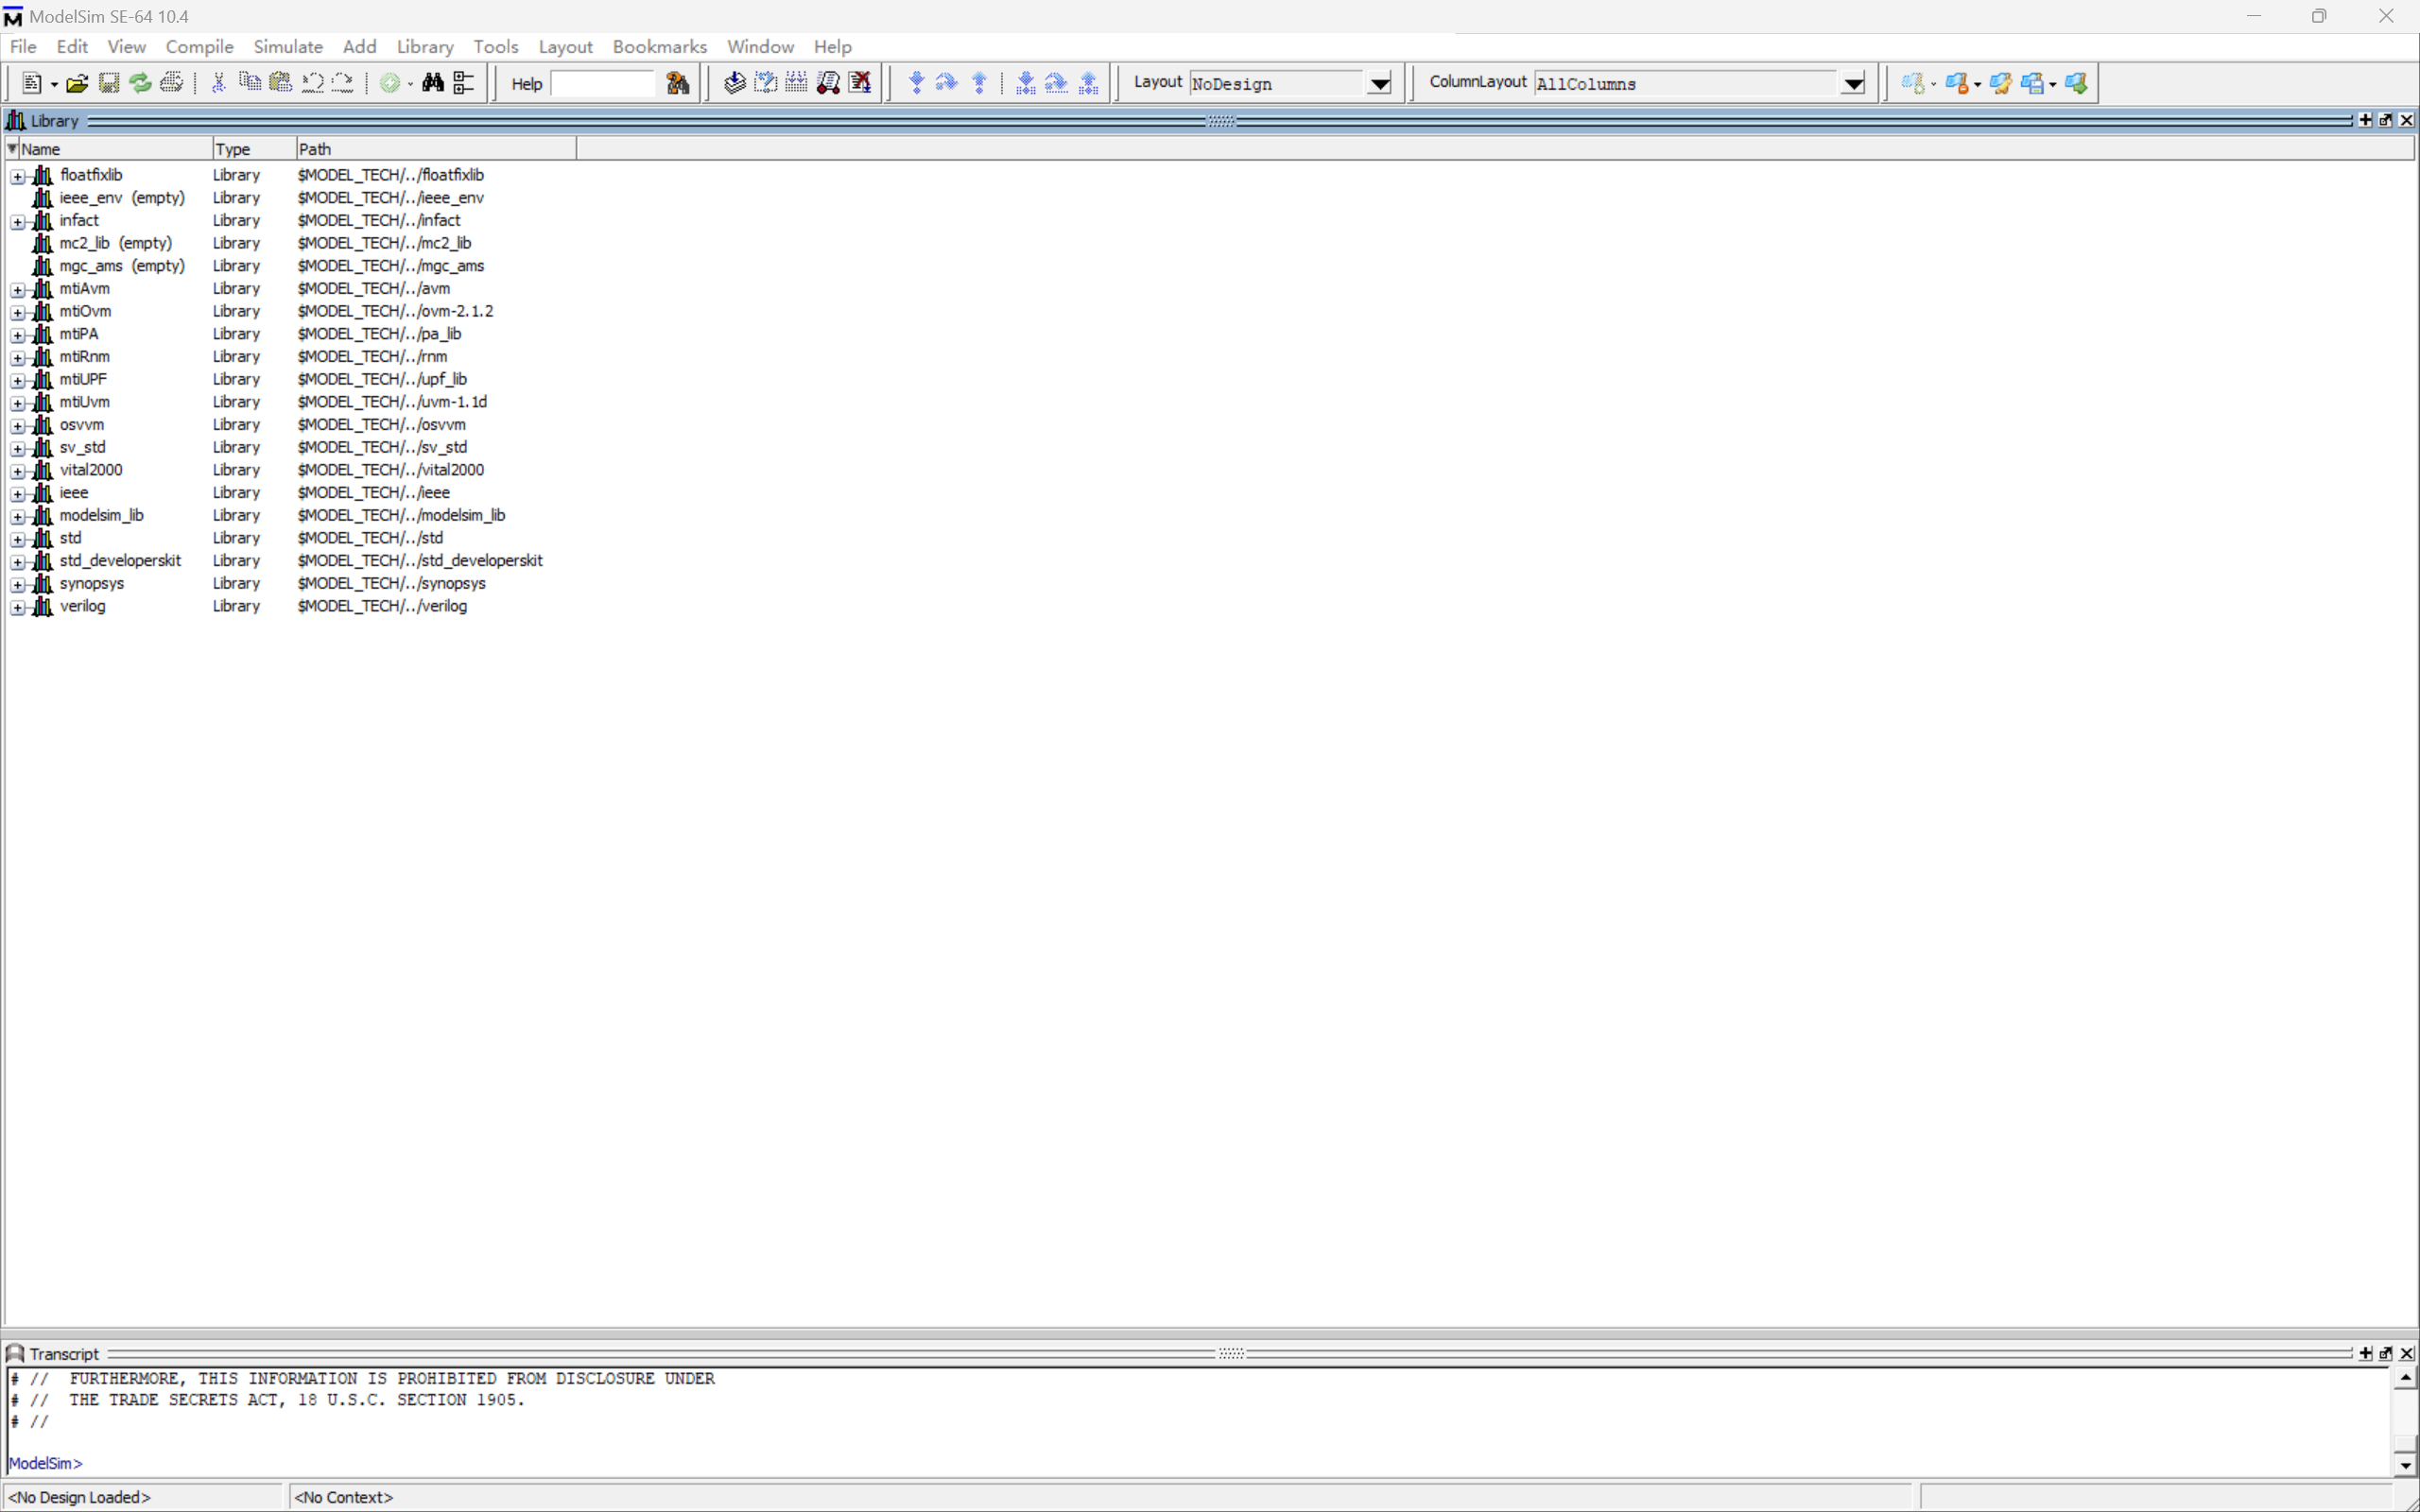Select the mtiUvm library row
2420x1512 pixels.
tap(84, 401)
